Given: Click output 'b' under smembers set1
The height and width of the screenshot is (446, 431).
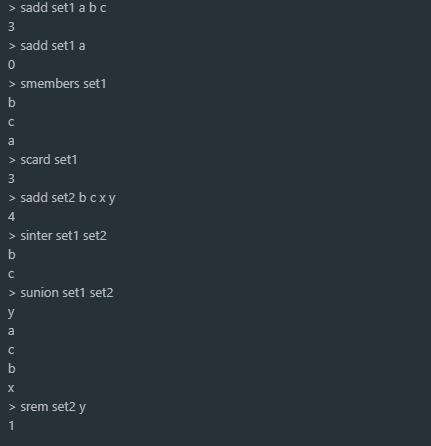Looking at the screenshot, I should coord(12,103).
